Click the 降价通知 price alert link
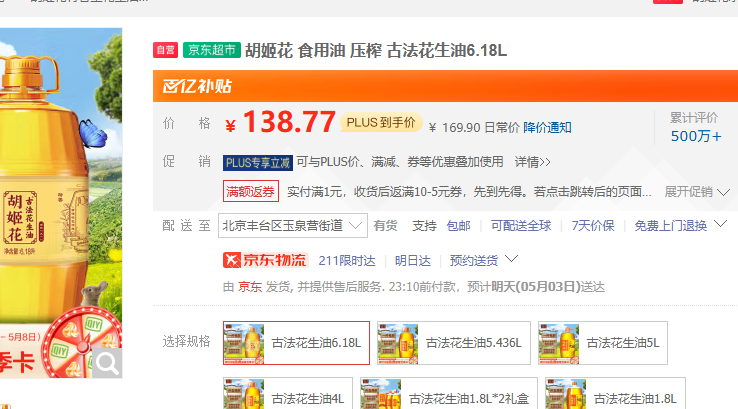The image size is (738, 409). tap(548, 127)
